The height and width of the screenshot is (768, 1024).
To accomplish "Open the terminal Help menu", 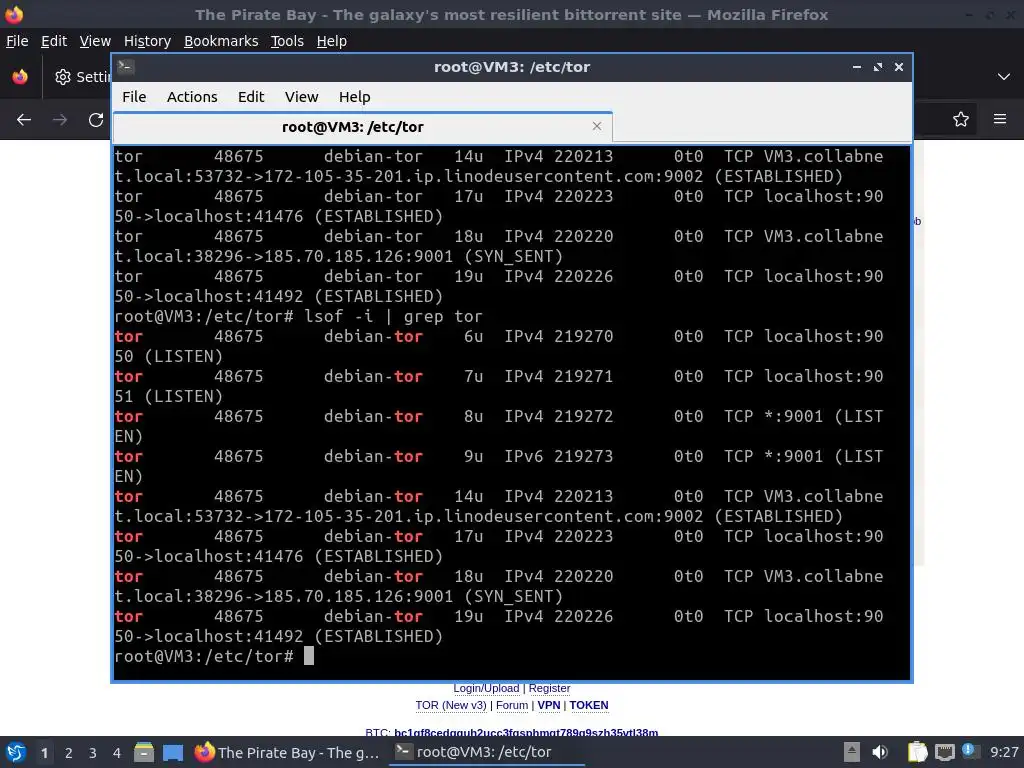I will (355, 97).
